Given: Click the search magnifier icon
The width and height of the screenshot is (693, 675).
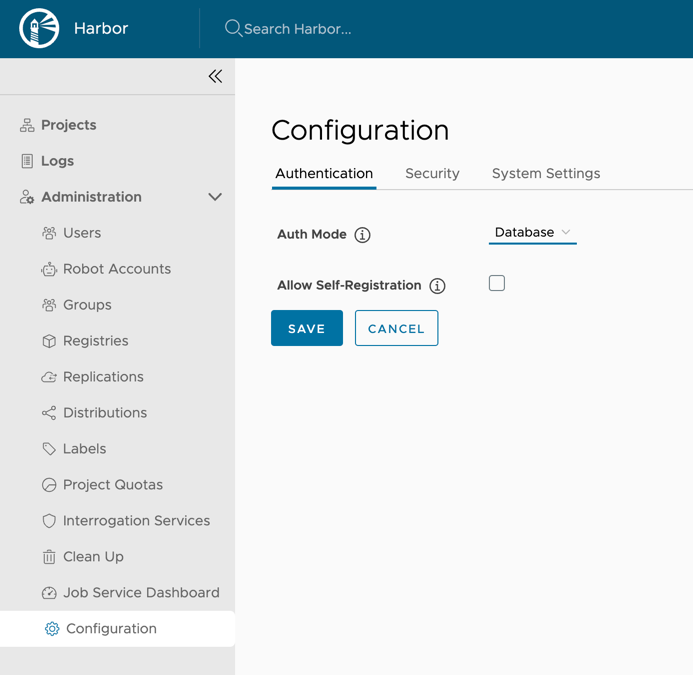Looking at the screenshot, I should tap(233, 29).
